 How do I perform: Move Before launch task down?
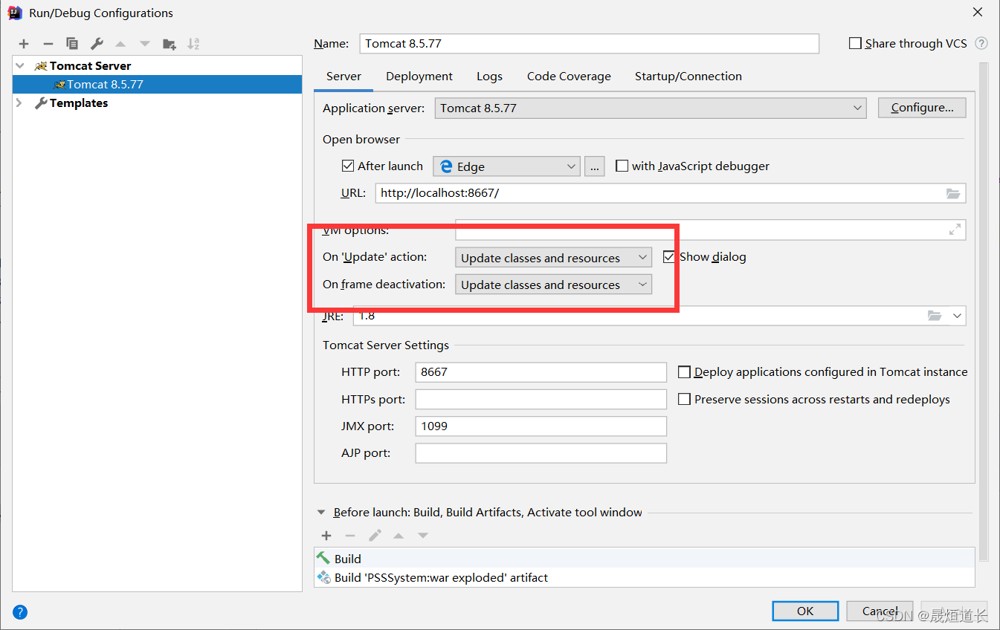423,536
